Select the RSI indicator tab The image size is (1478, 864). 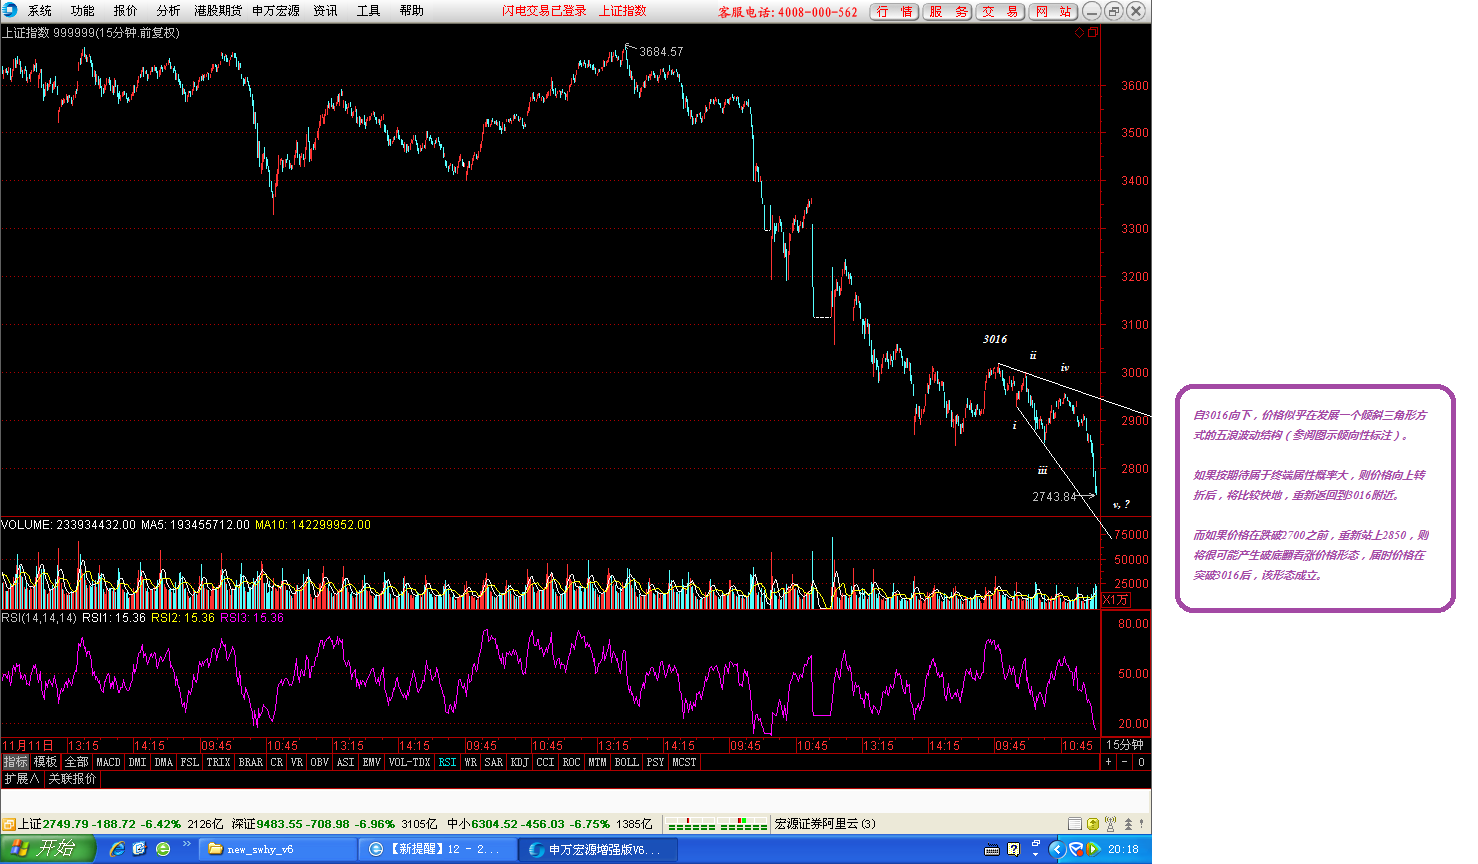pos(447,762)
